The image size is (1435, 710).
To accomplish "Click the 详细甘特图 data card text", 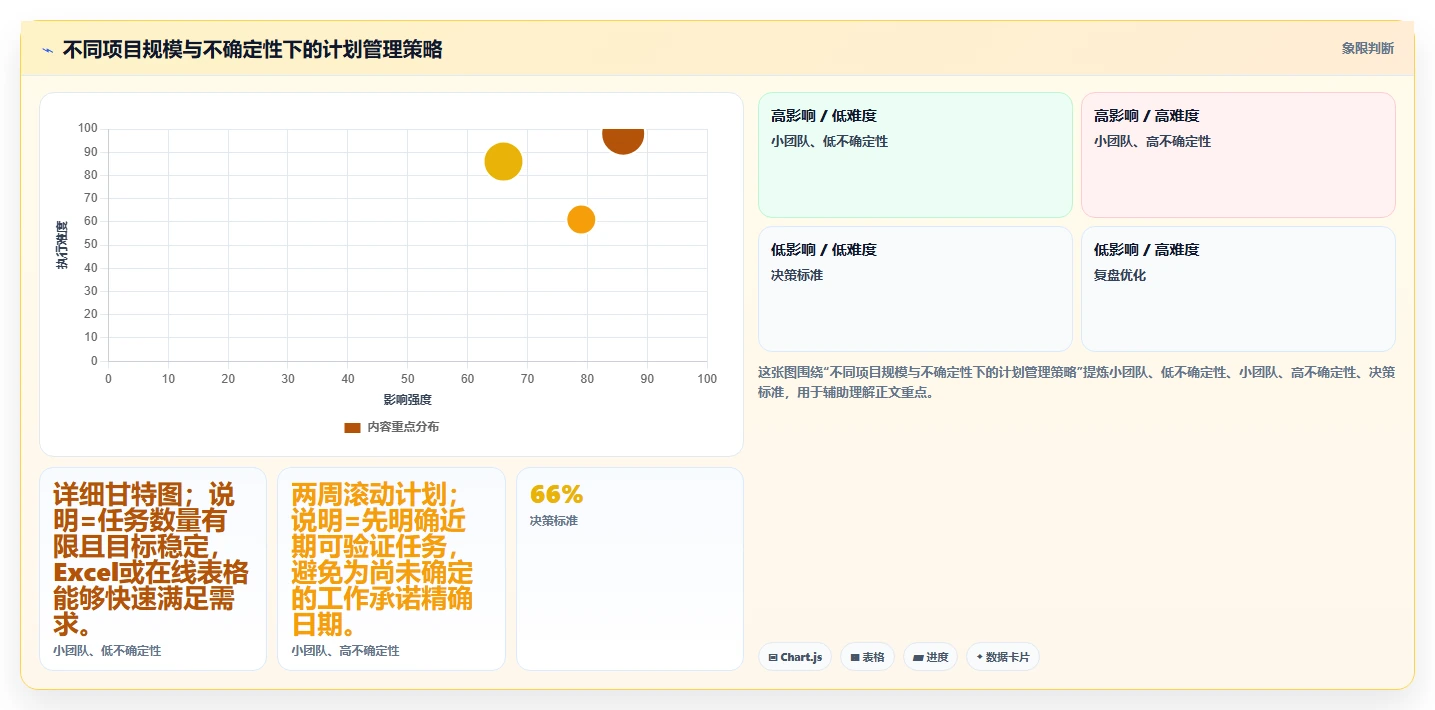I will (151, 560).
